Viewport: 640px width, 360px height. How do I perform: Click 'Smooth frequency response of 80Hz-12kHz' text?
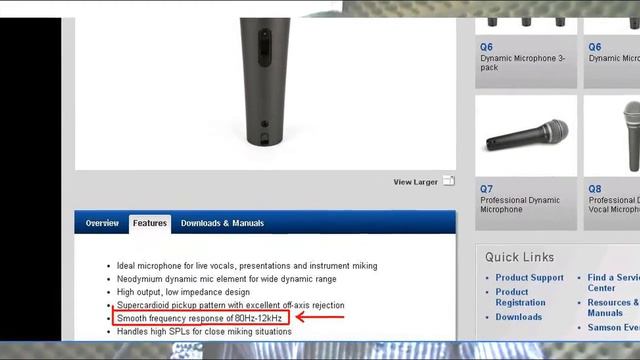(x=200, y=318)
